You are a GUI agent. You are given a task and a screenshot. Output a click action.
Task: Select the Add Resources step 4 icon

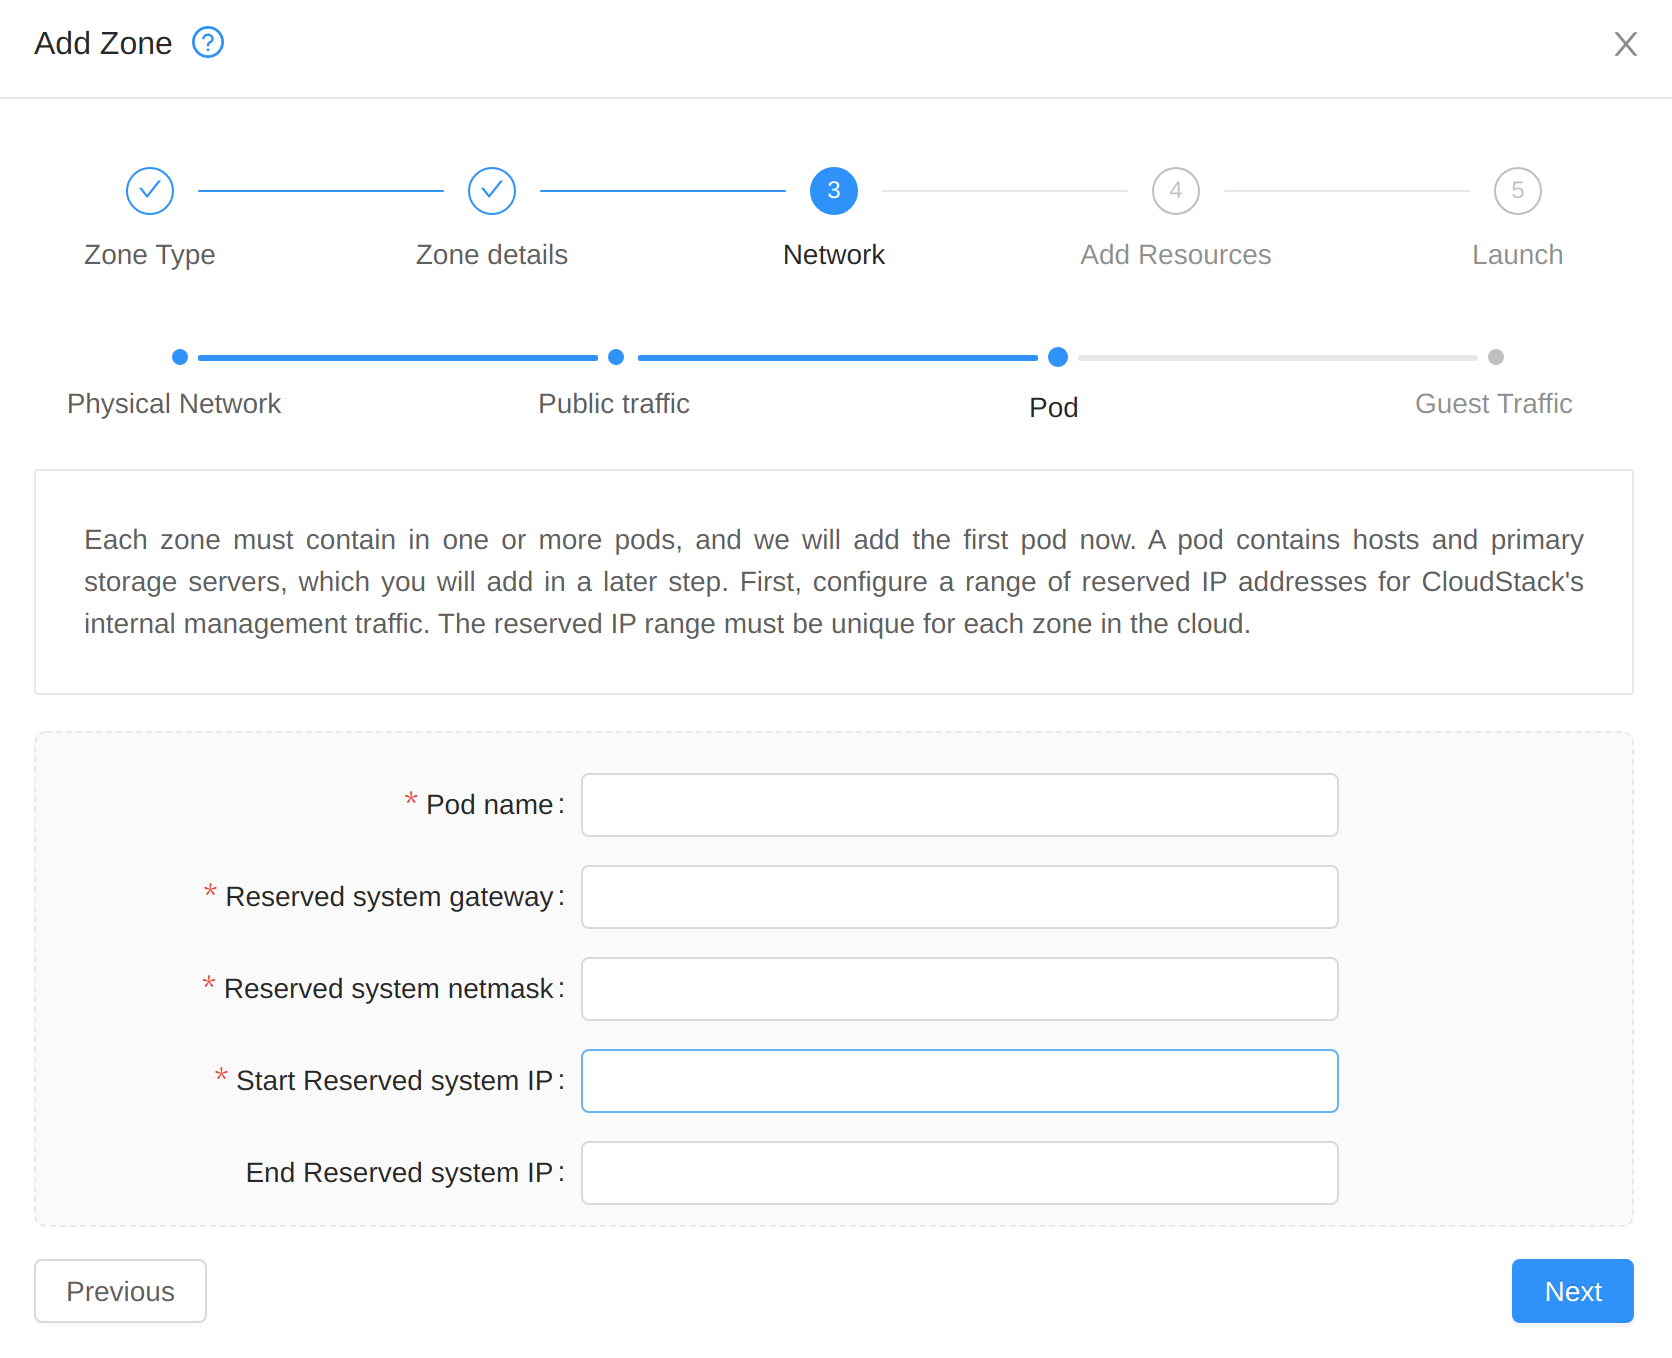pyautogui.click(x=1176, y=191)
